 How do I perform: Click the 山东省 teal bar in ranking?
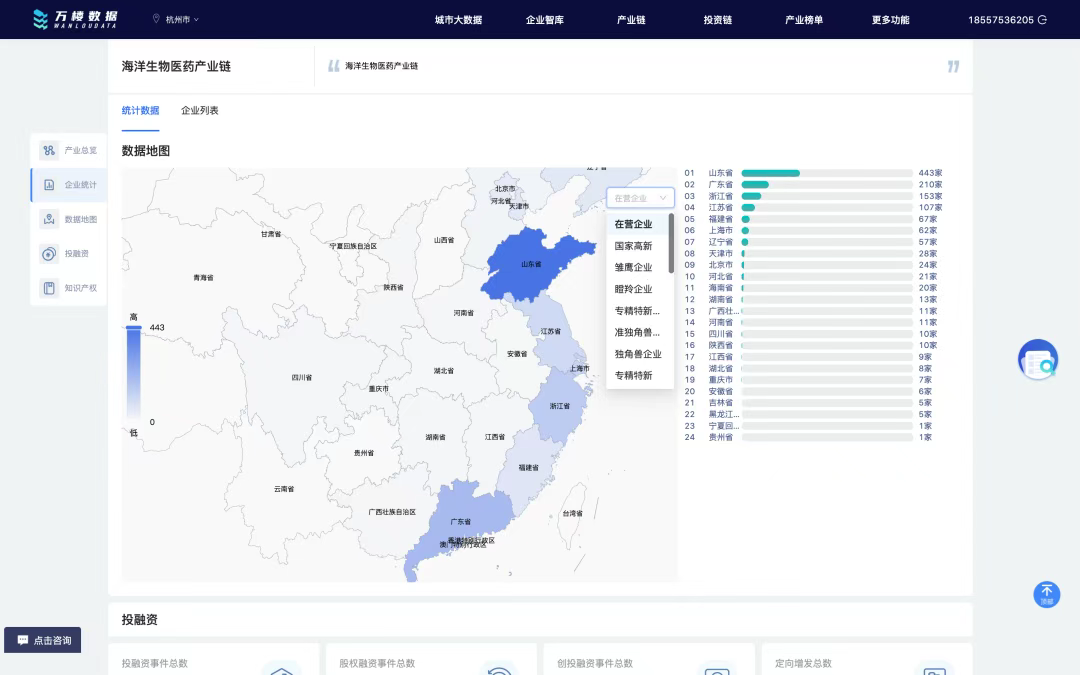(771, 173)
